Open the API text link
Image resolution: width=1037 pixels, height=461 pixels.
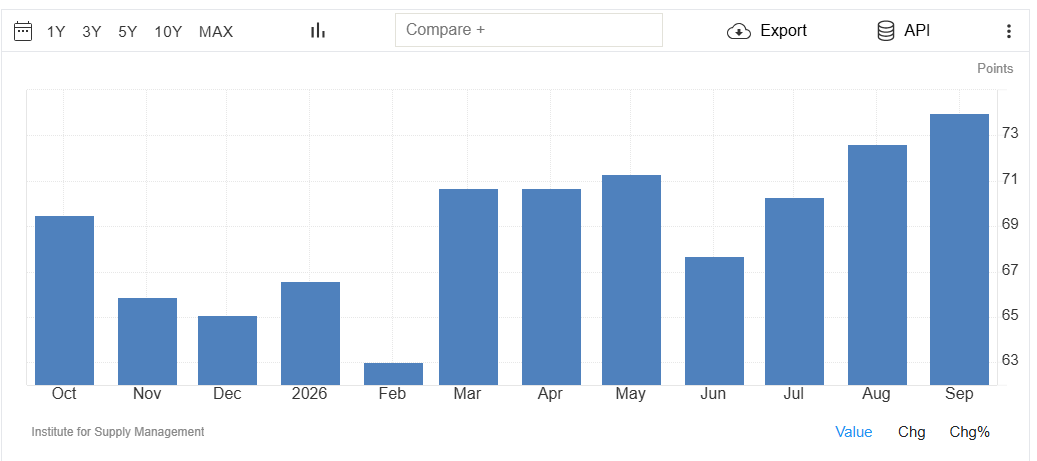(917, 31)
